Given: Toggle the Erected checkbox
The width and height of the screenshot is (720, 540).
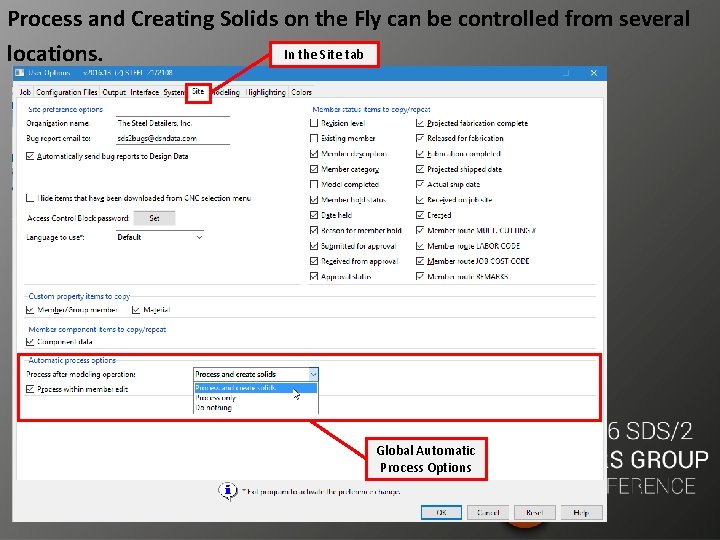Looking at the screenshot, I should (420, 215).
